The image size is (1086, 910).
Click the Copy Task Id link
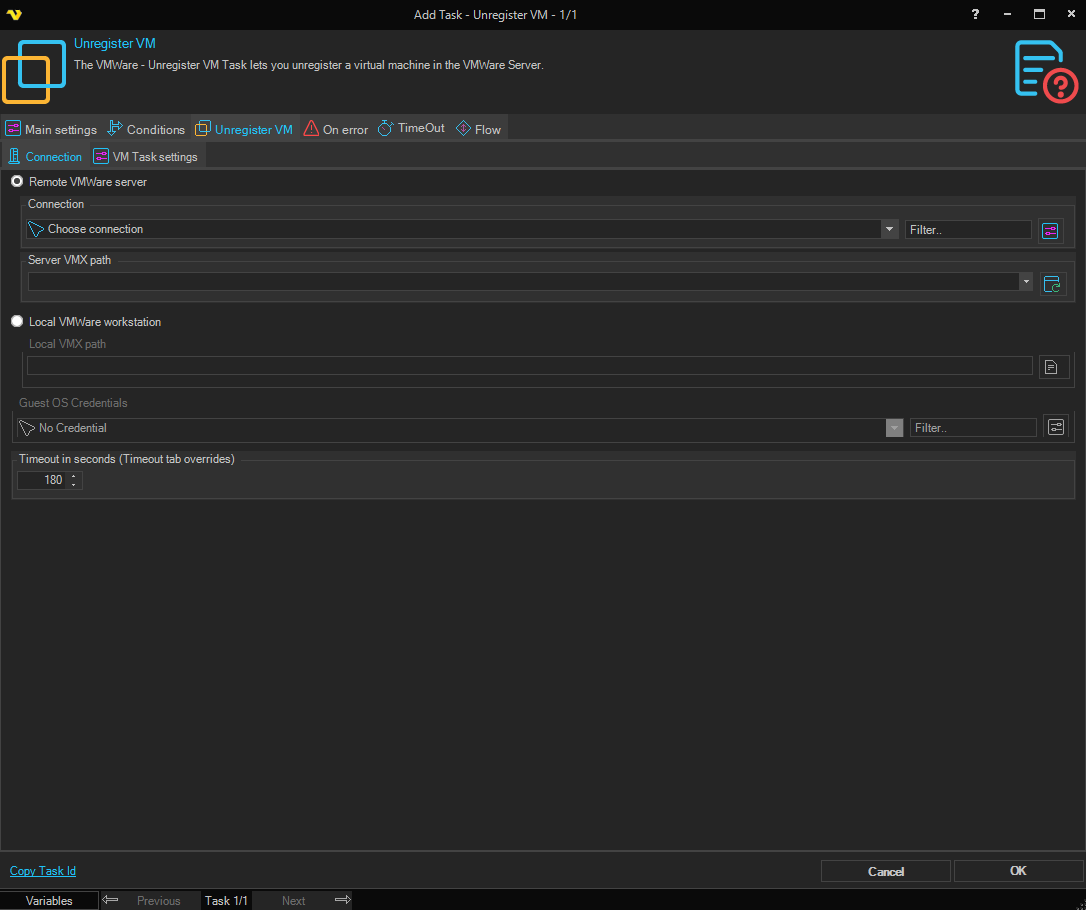tap(43, 871)
